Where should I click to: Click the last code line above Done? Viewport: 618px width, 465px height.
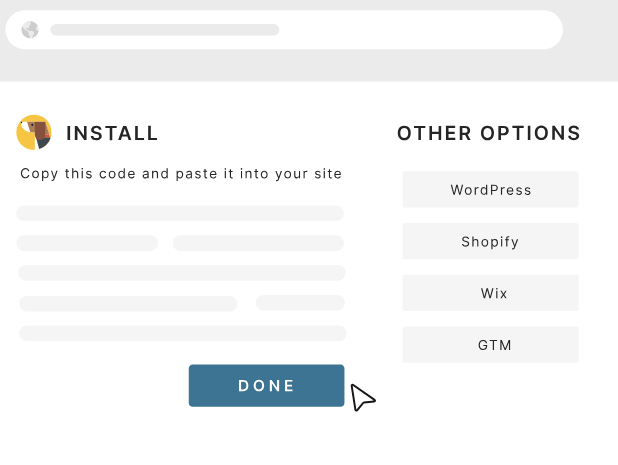point(182,333)
